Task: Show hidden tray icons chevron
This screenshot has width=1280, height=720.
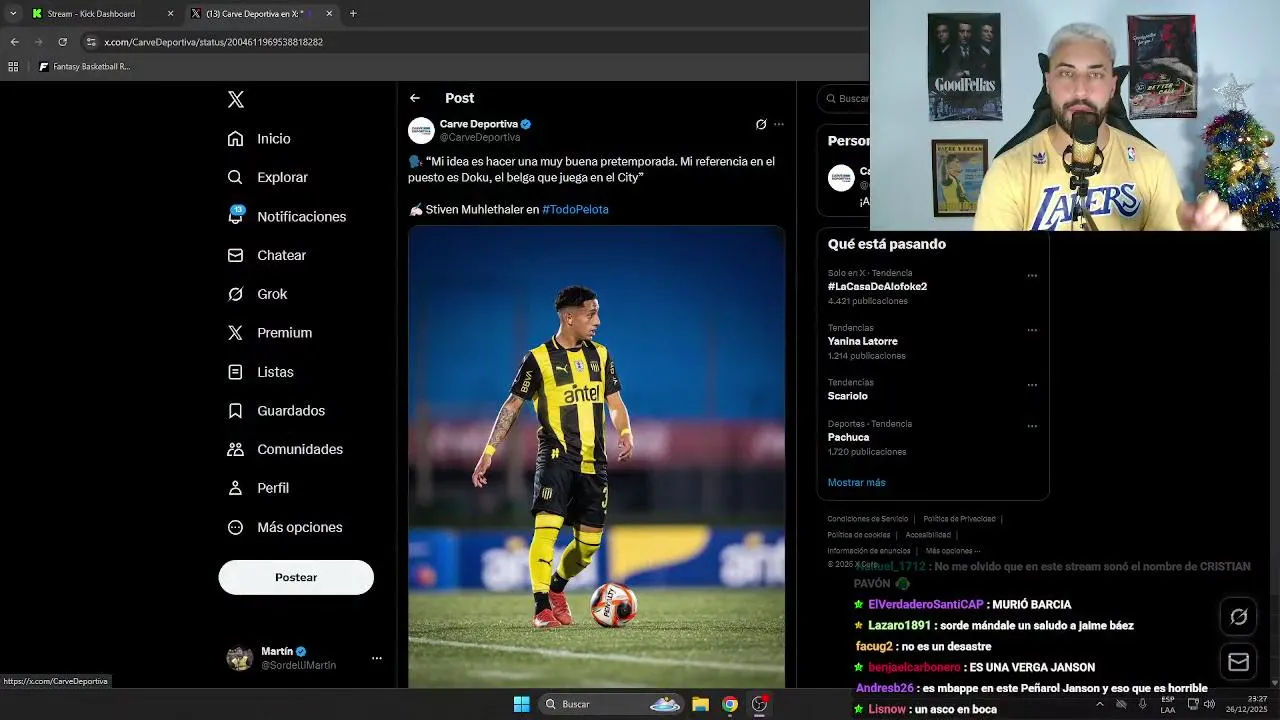Action: (x=1099, y=704)
